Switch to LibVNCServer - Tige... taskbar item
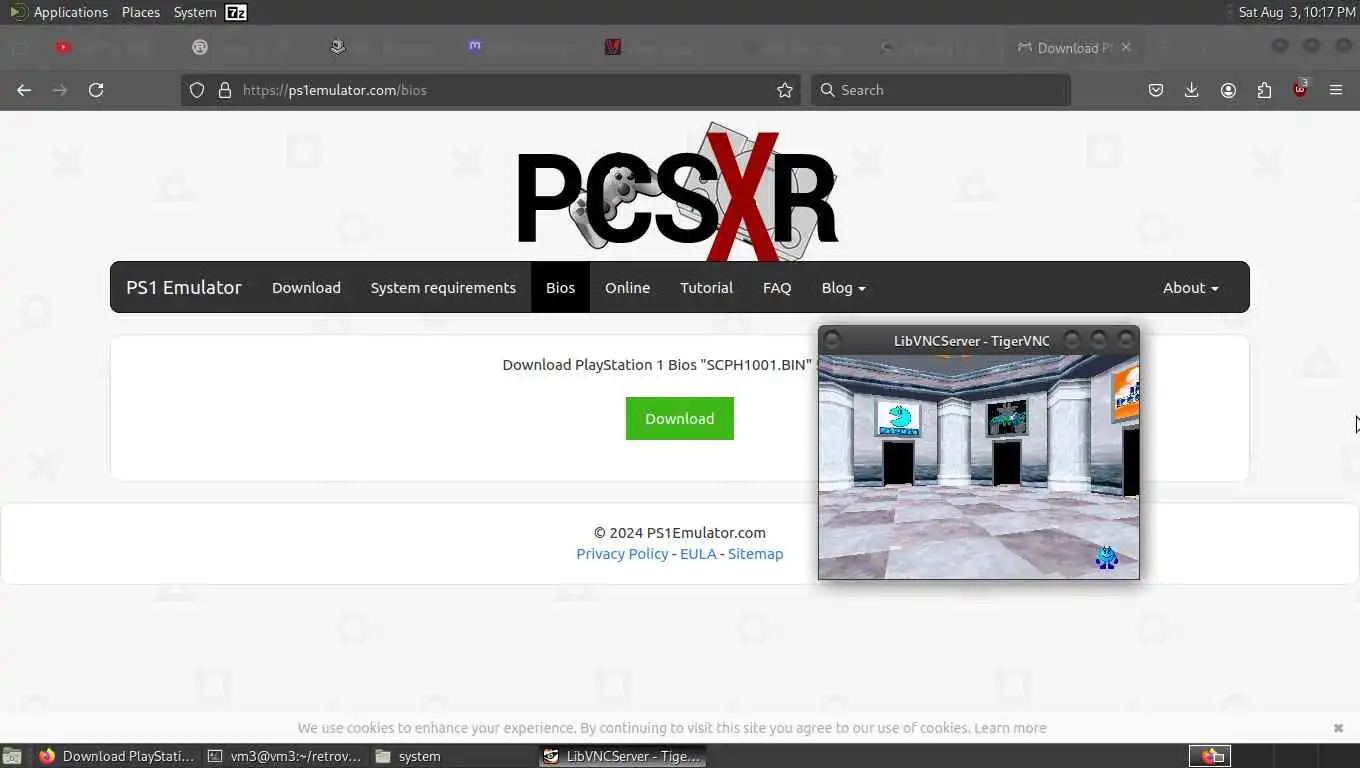This screenshot has width=1360, height=768. click(622, 756)
